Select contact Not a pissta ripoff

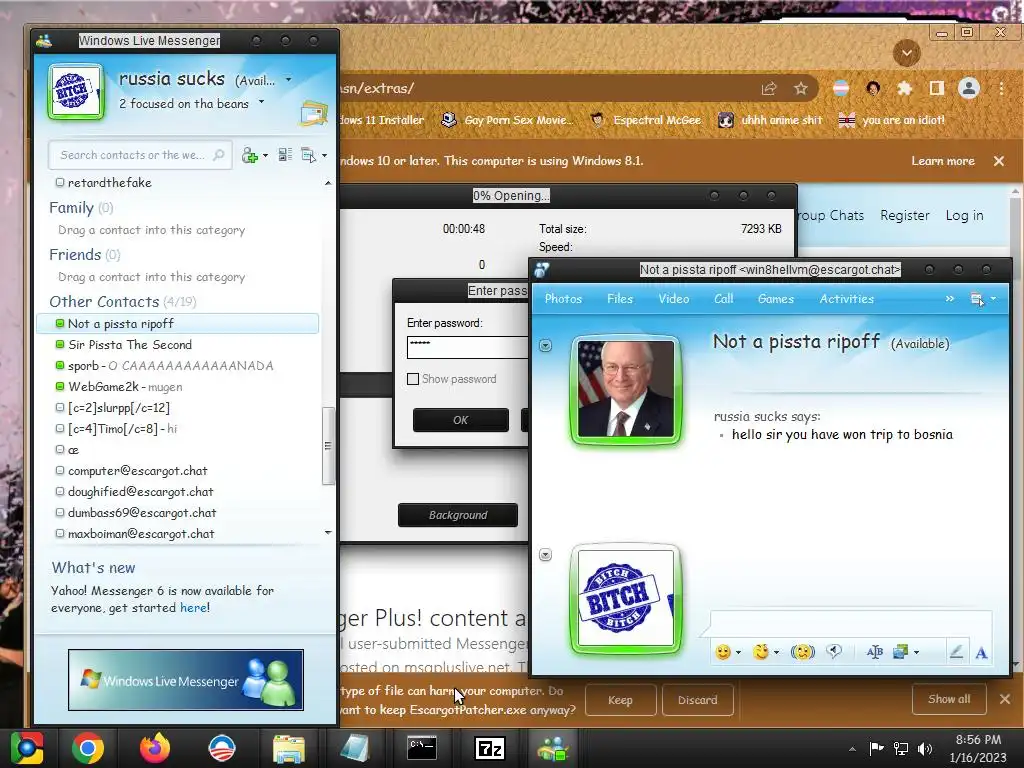[178, 323]
